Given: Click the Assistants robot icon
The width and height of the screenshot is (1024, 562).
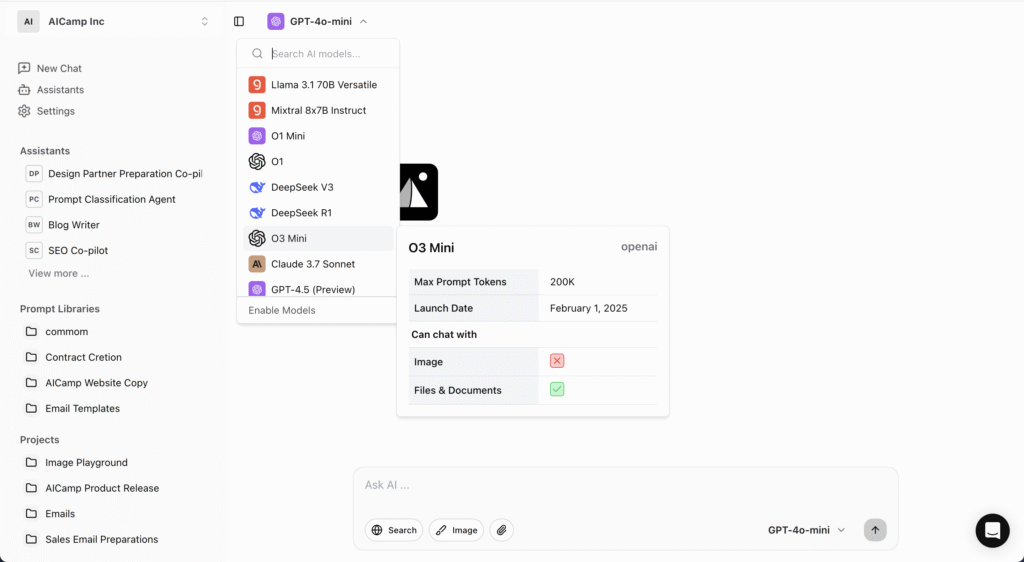Looking at the screenshot, I should (24, 89).
